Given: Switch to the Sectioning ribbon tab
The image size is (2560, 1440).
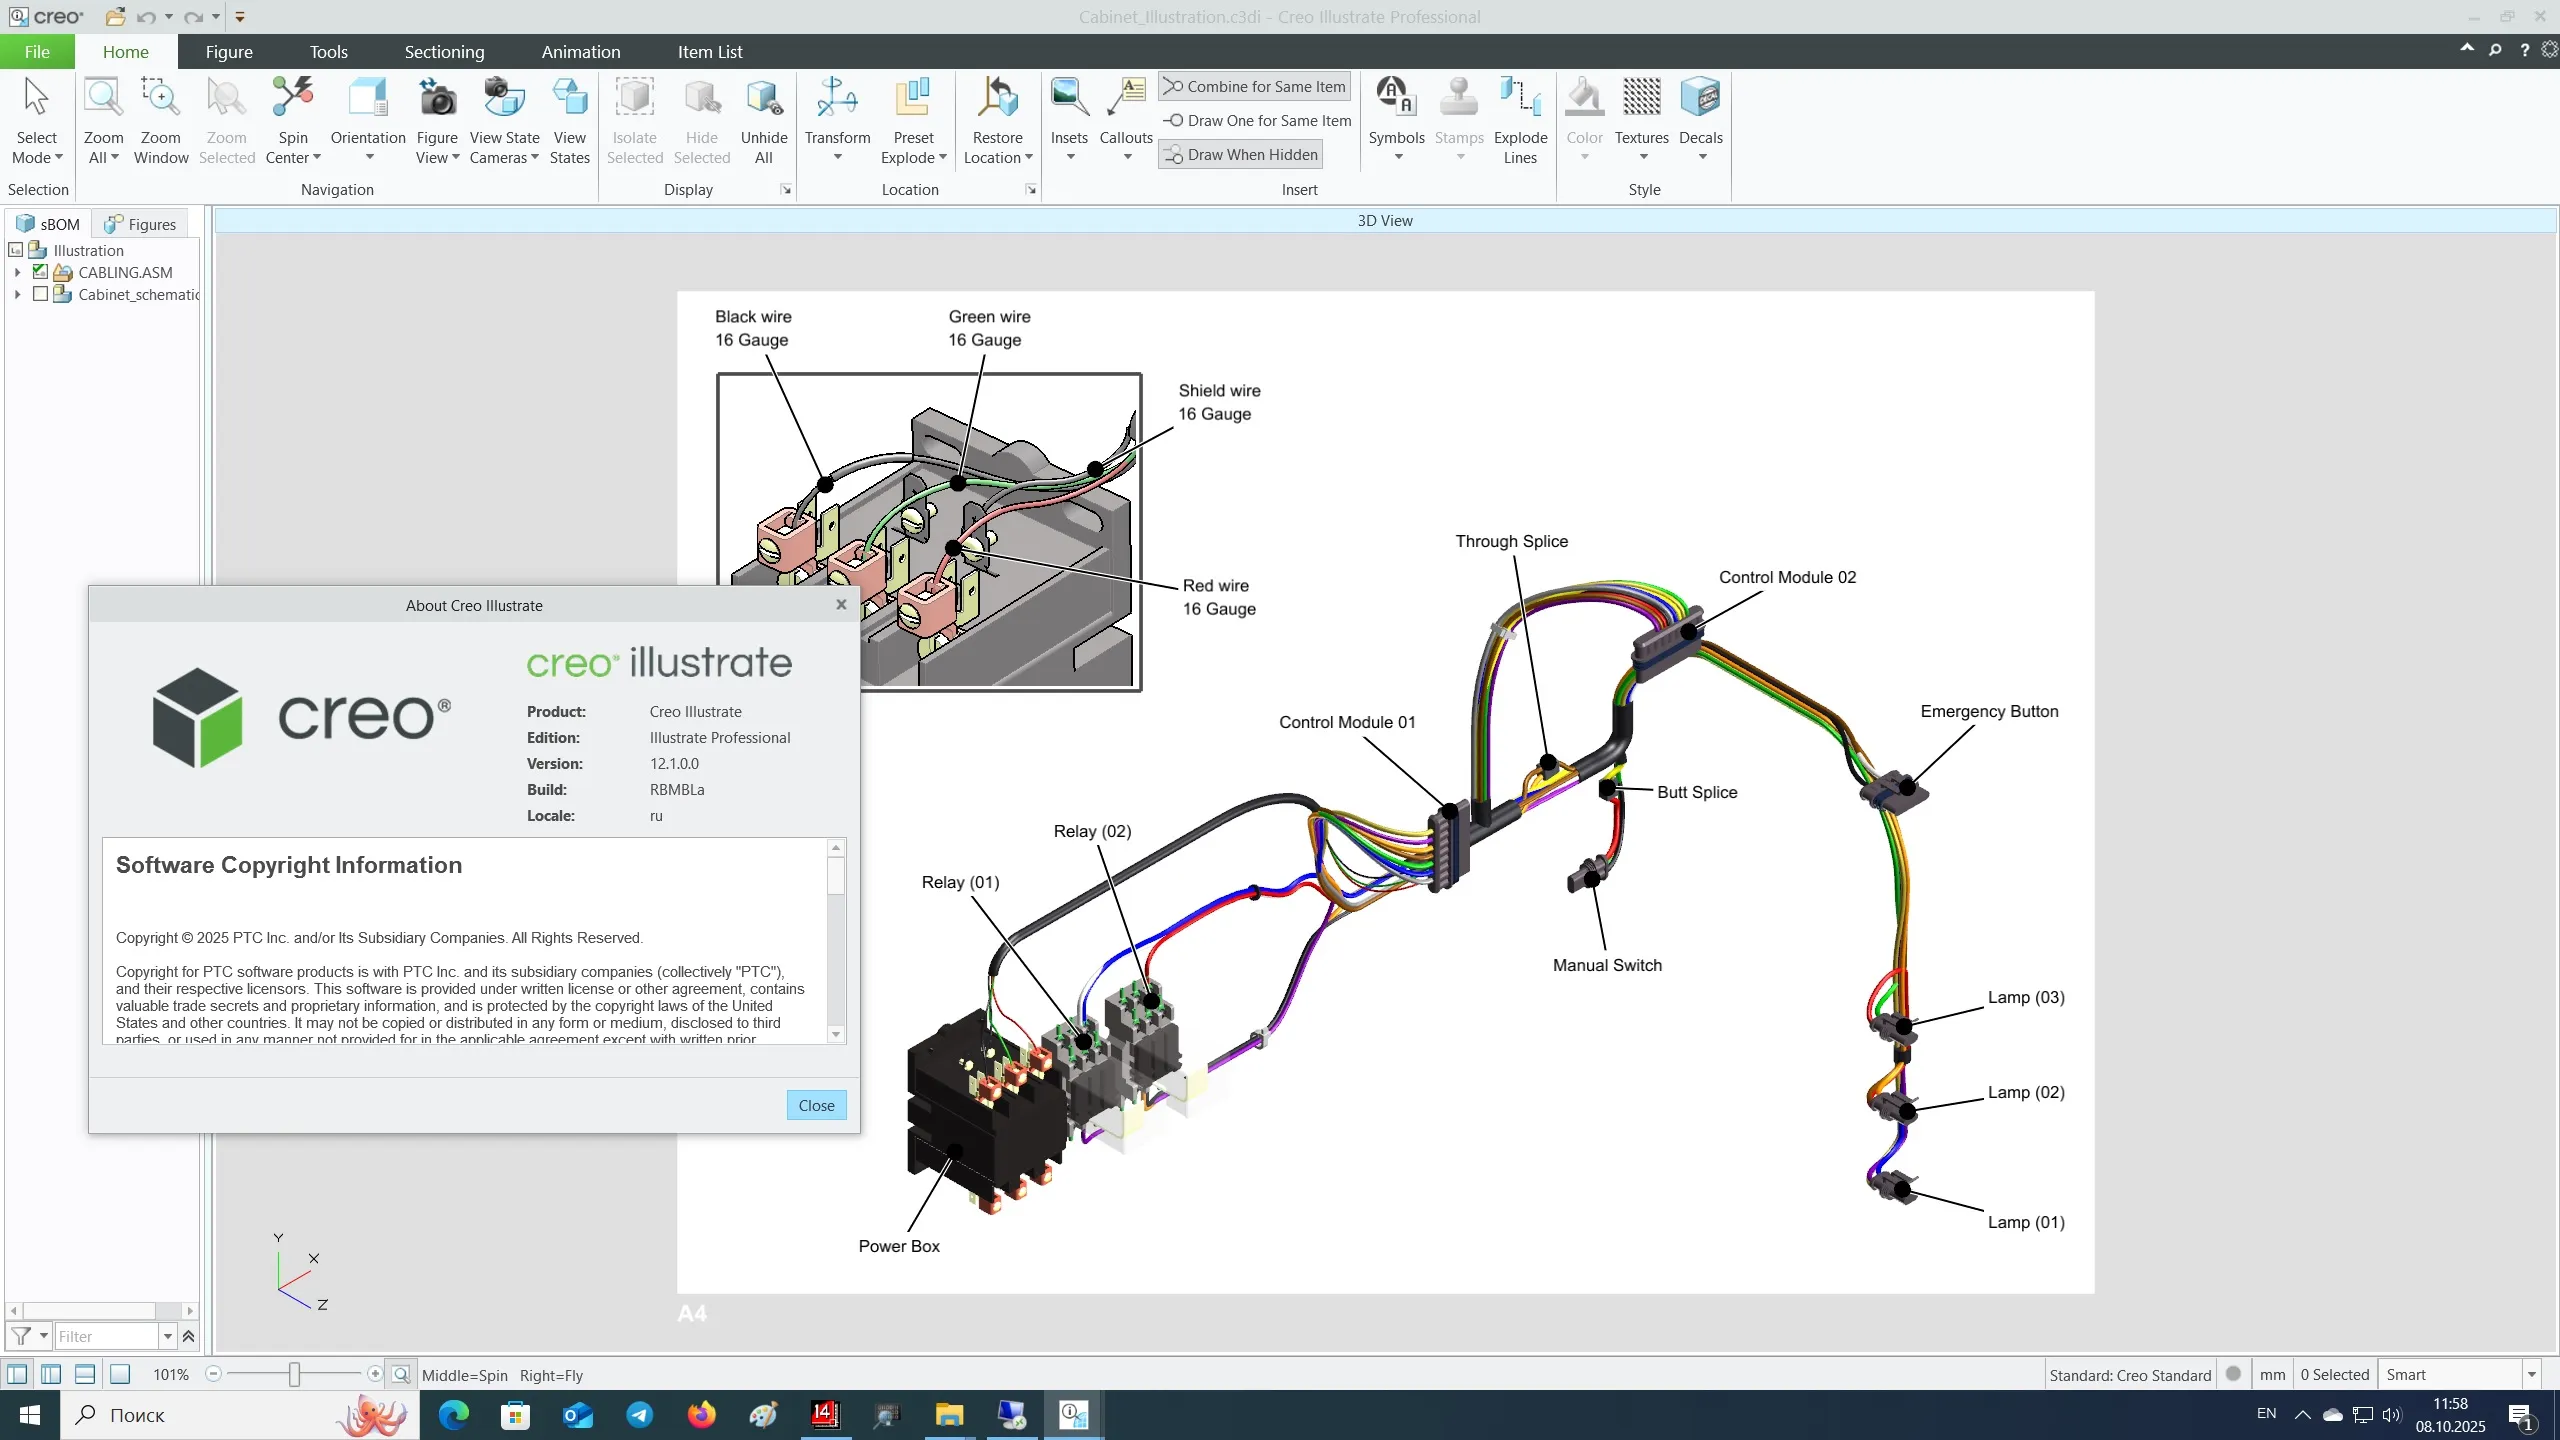Looking at the screenshot, I should point(444,52).
